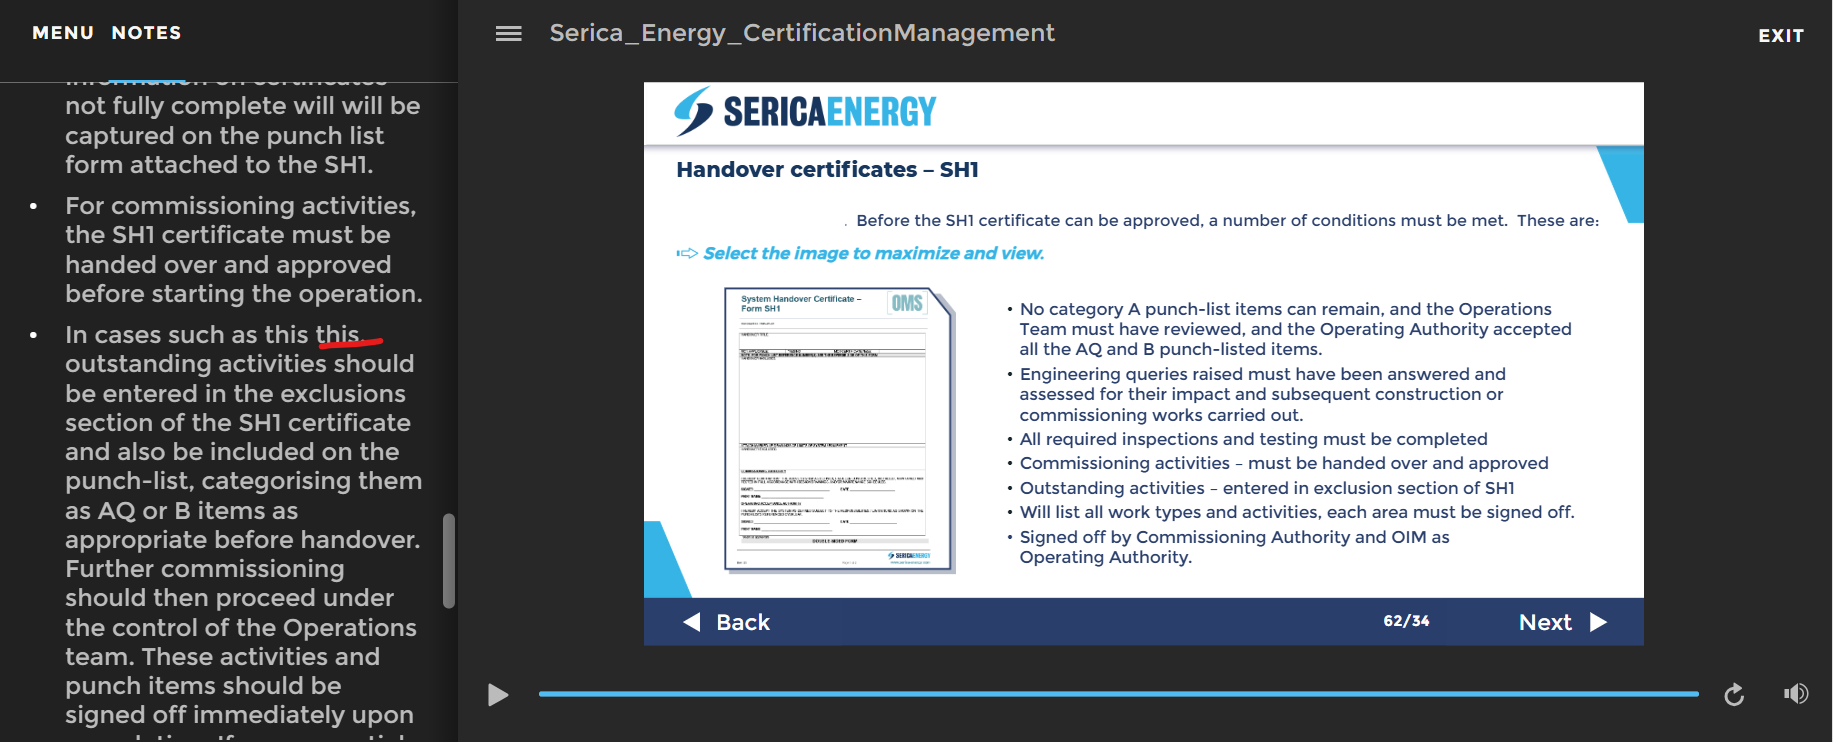The image size is (1833, 742).
Task: Click the title Serica_Energy_CertificationManagement
Action: coord(802,33)
